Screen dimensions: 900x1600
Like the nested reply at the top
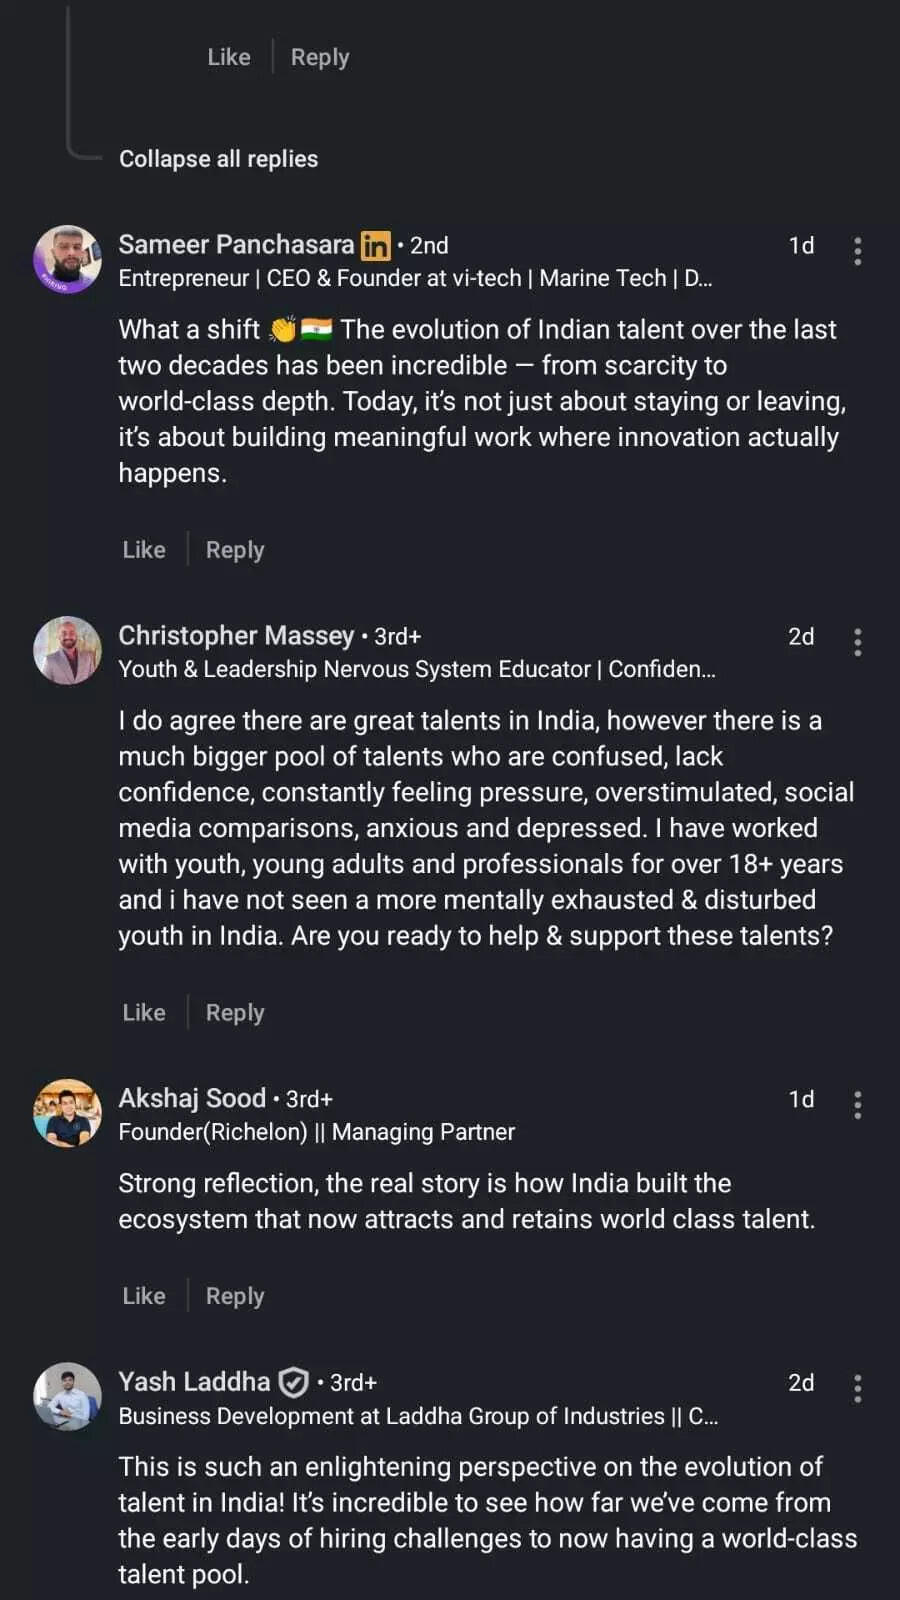(x=229, y=57)
